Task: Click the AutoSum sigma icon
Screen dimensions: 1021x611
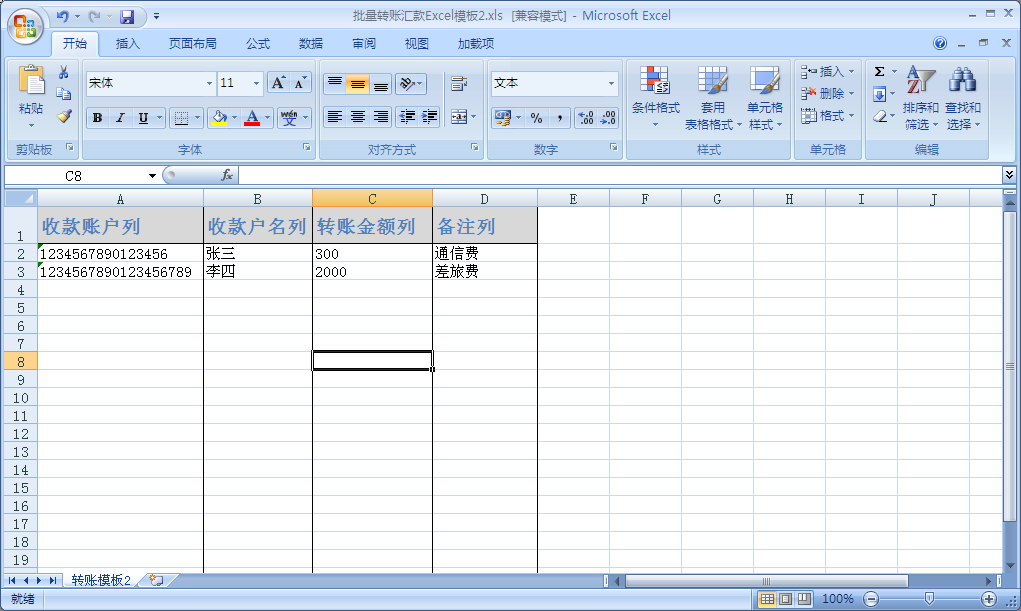Action: [879, 72]
